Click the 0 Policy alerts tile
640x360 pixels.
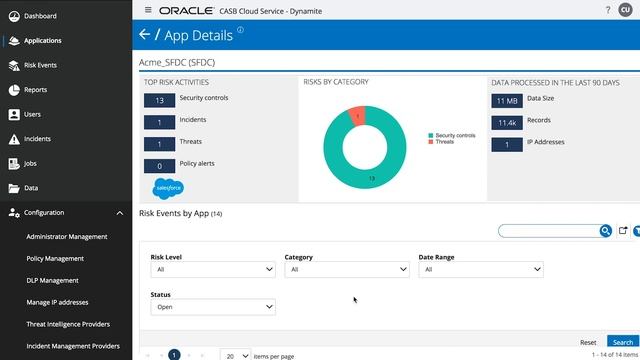point(160,166)
